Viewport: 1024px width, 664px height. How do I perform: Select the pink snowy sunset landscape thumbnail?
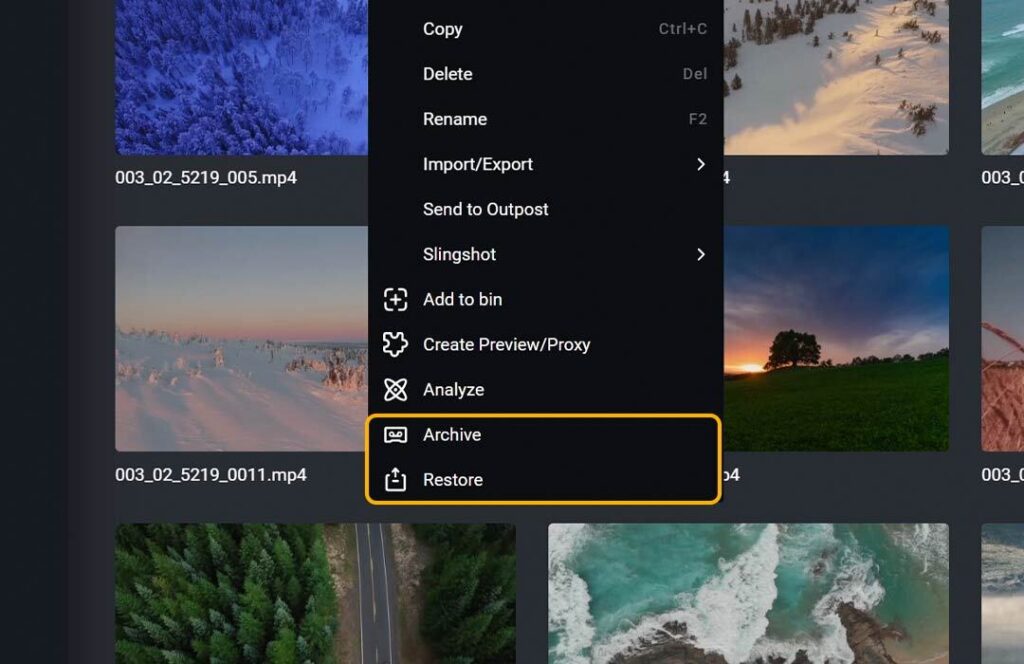point(240,340)
